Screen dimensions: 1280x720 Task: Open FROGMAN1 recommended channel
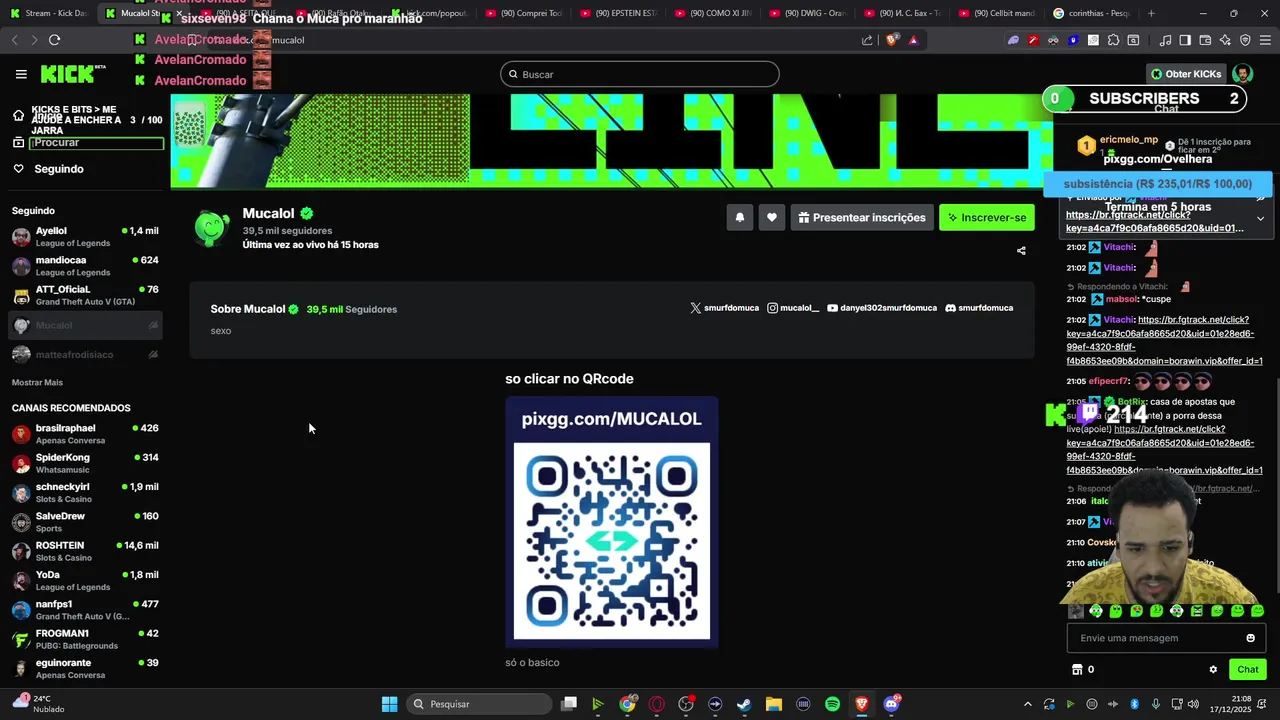tap(85, 639)
